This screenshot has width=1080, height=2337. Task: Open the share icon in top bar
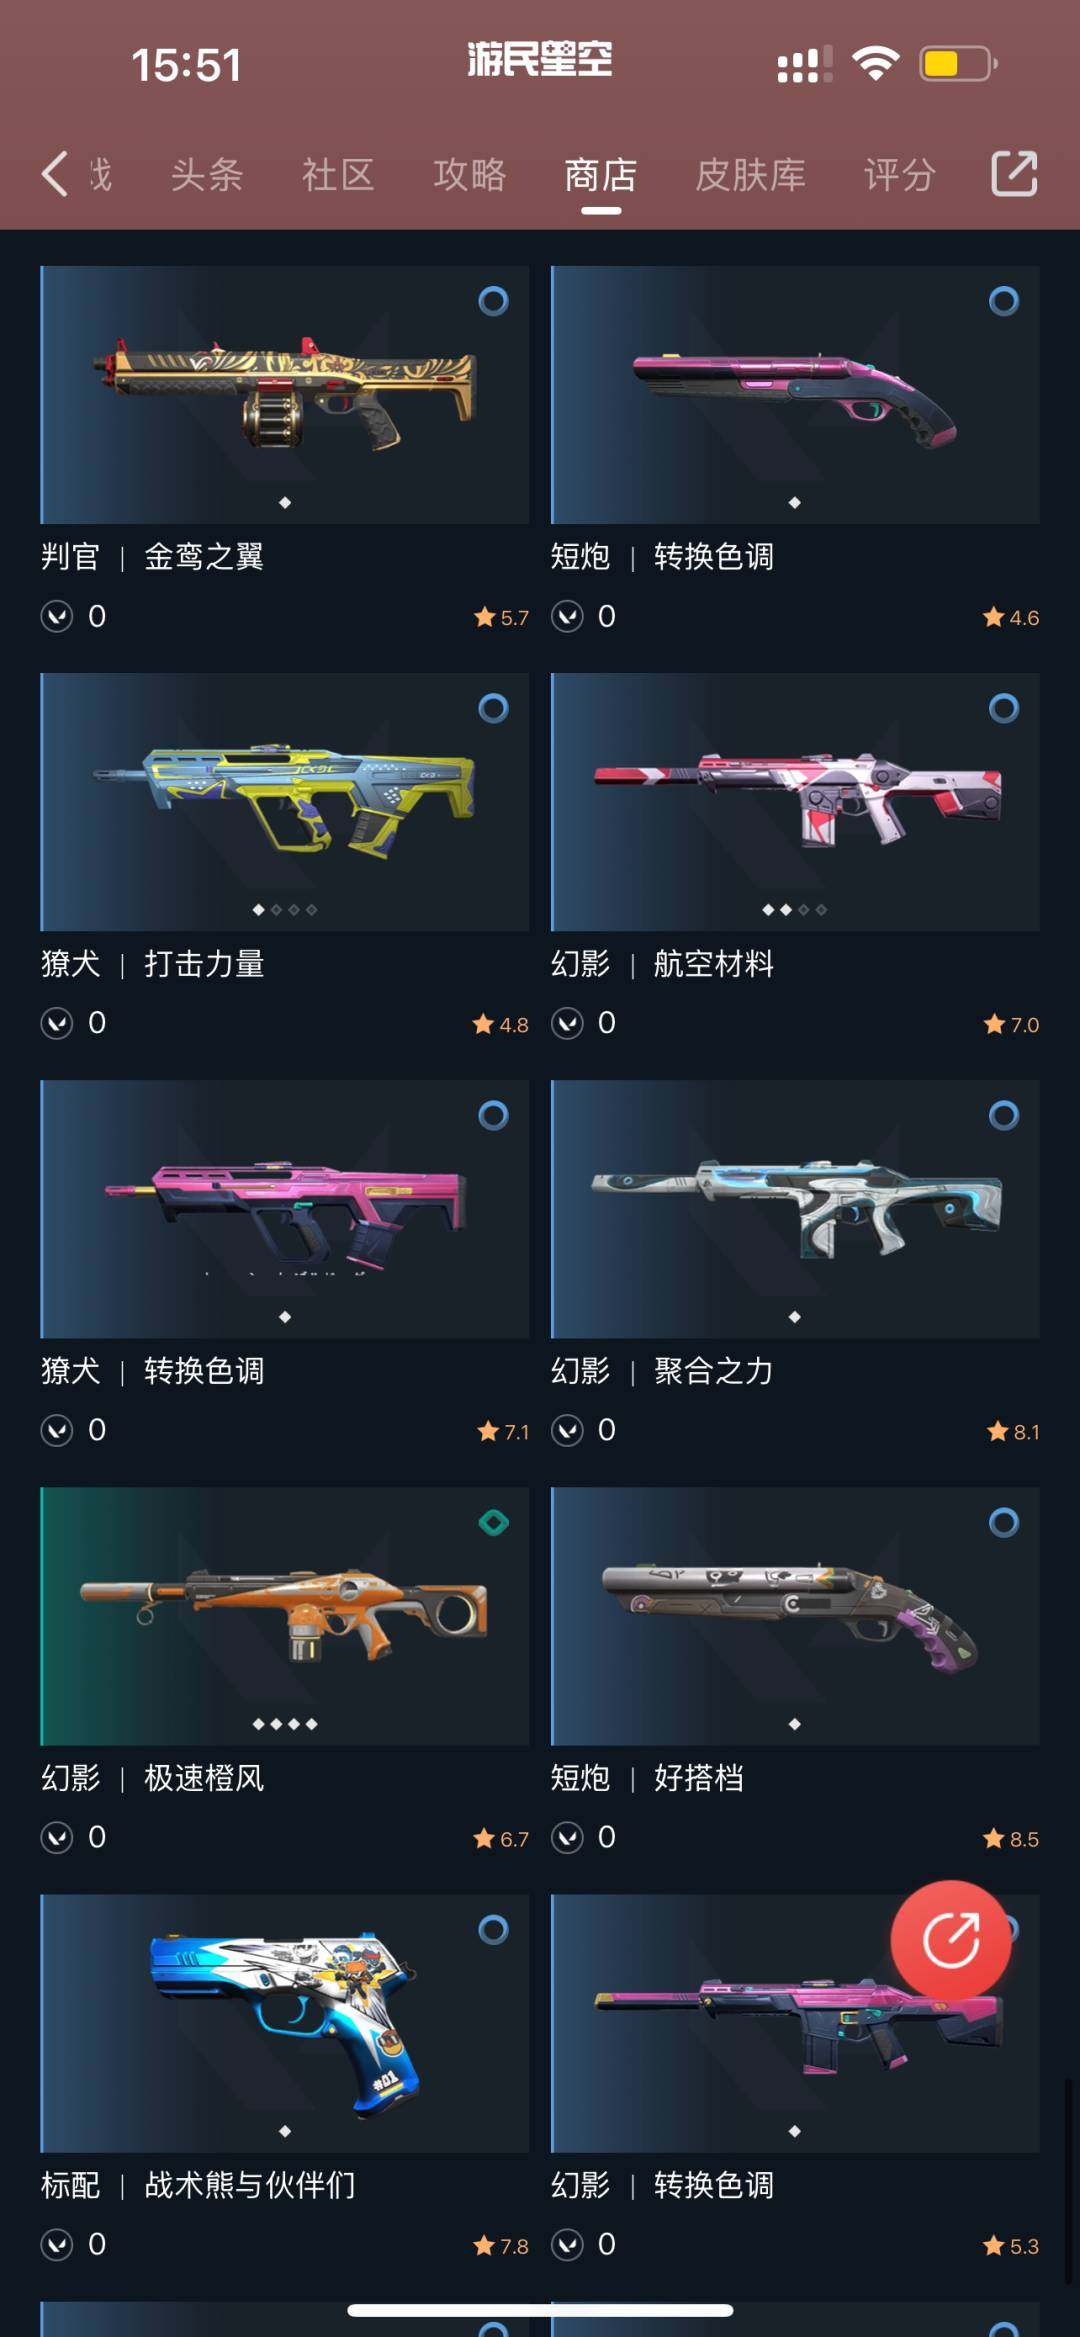[1014, 174]
